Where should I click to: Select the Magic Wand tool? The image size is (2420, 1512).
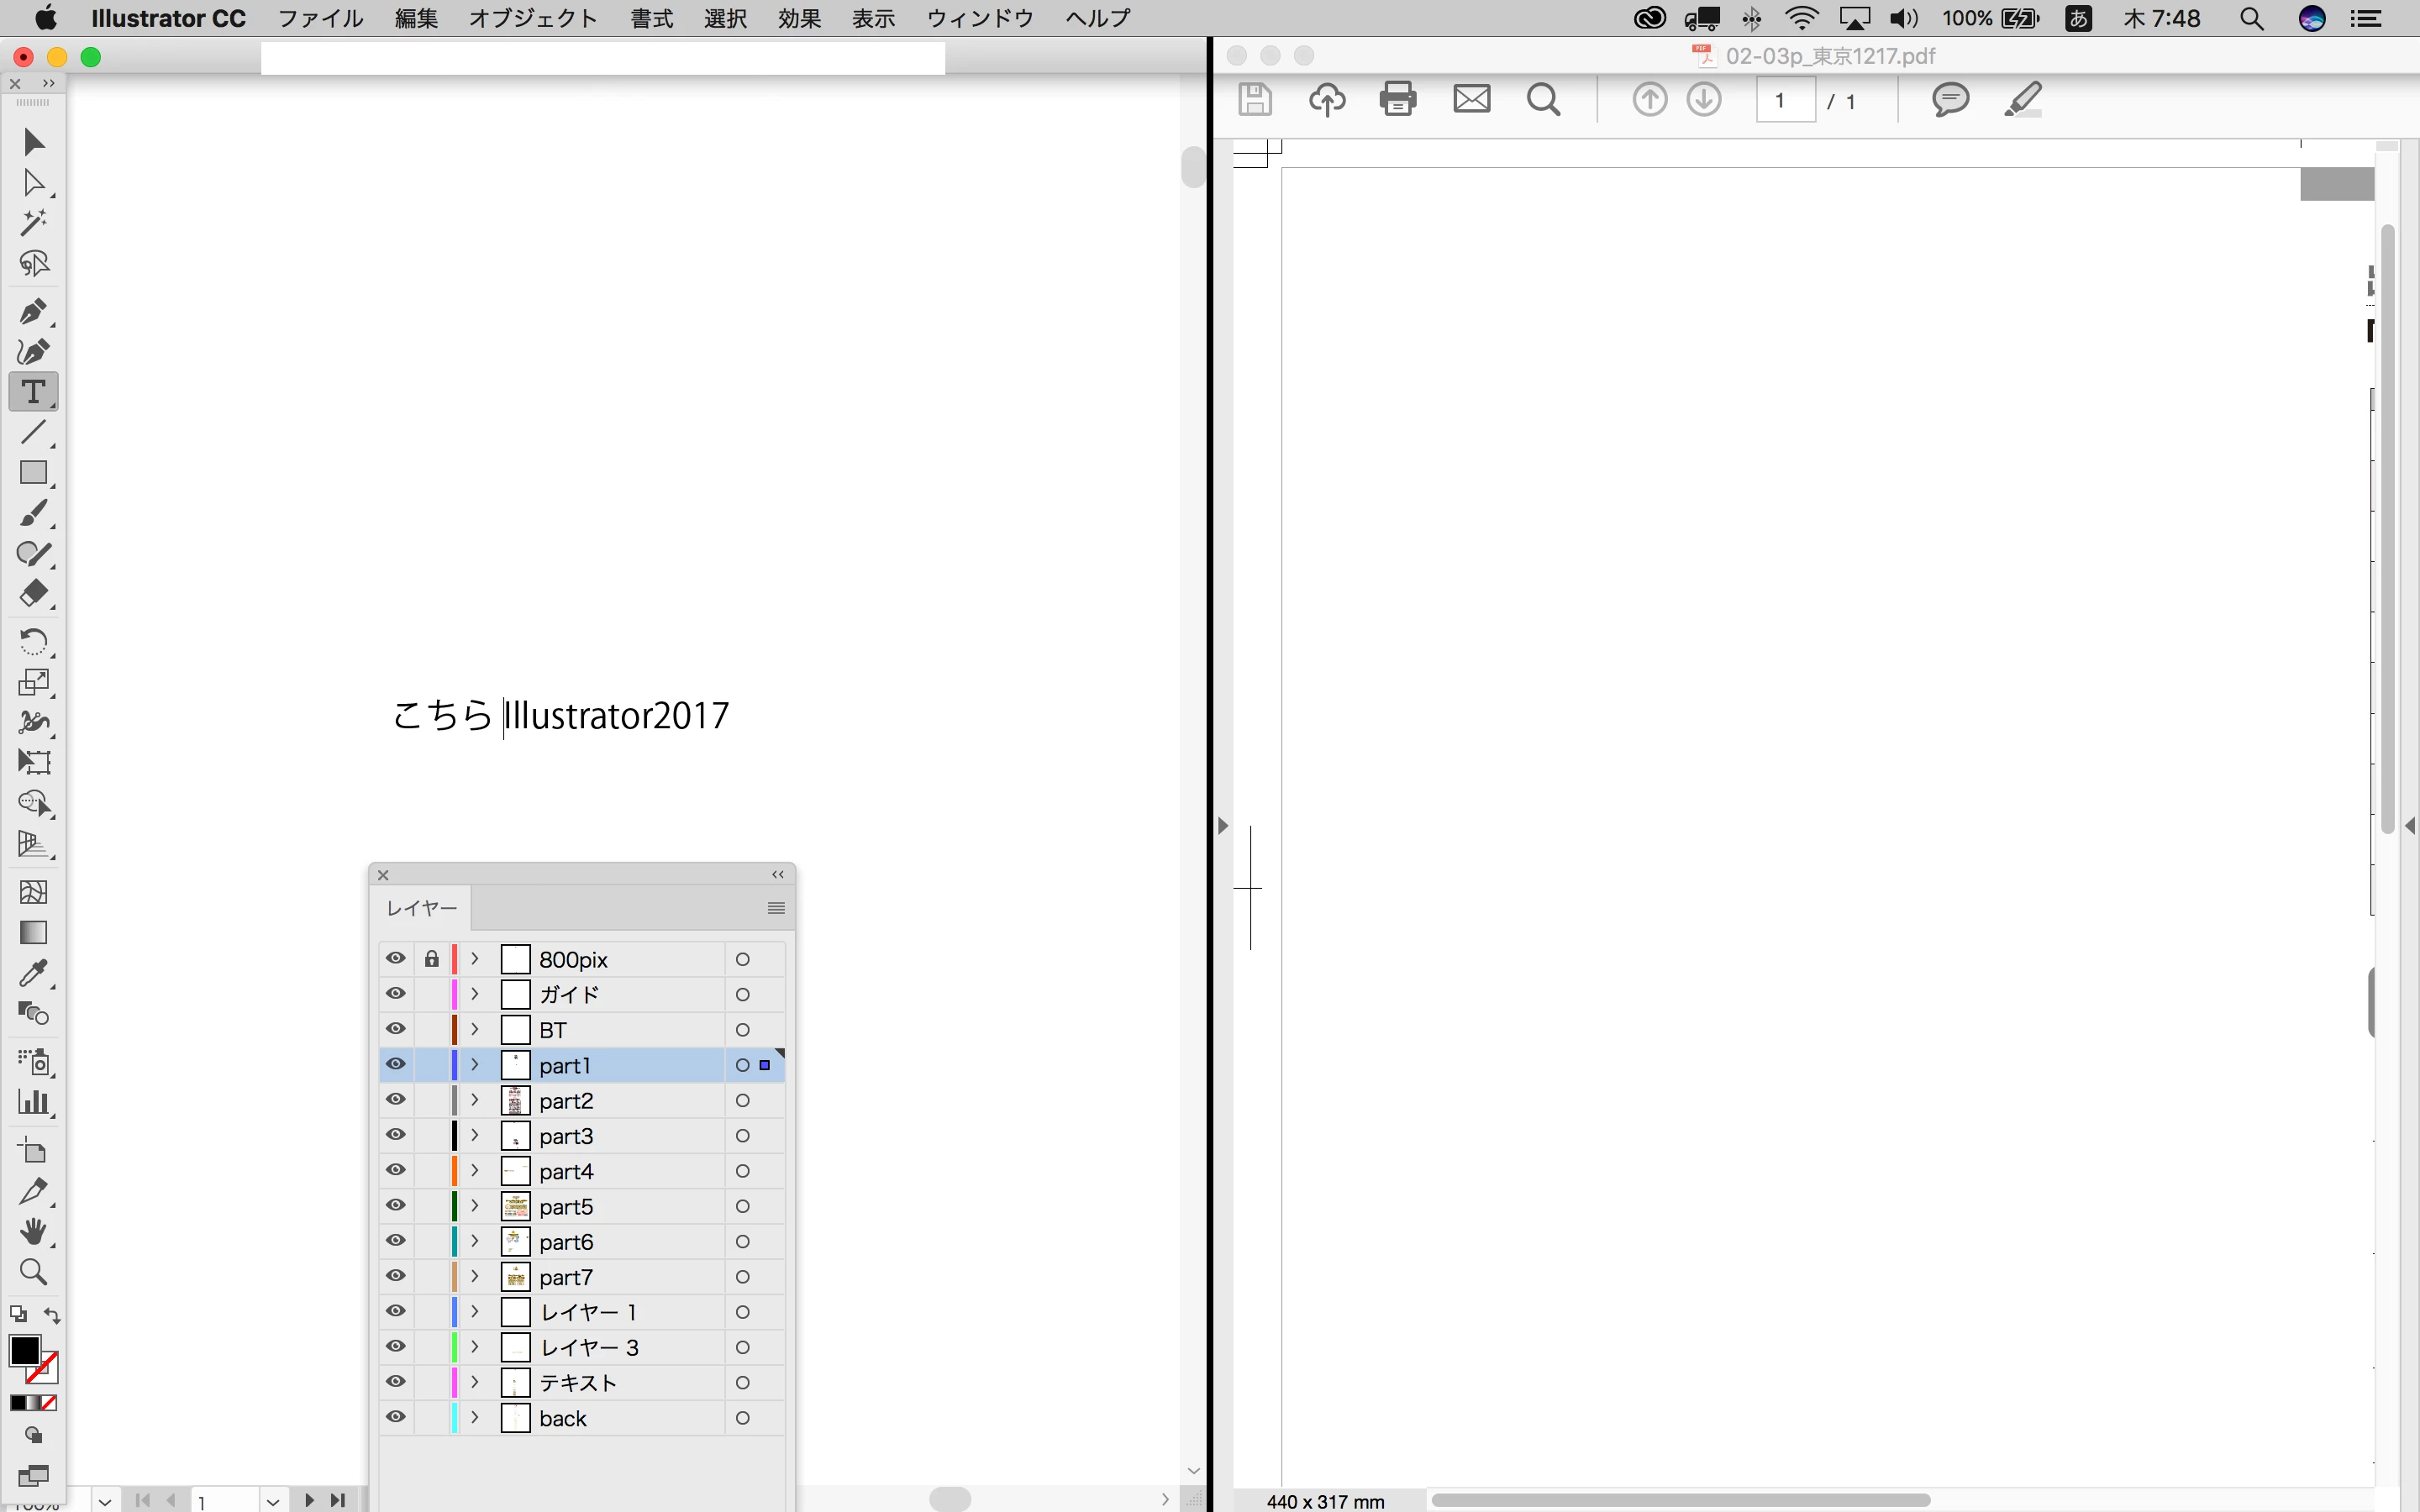[x=32, y=222]
